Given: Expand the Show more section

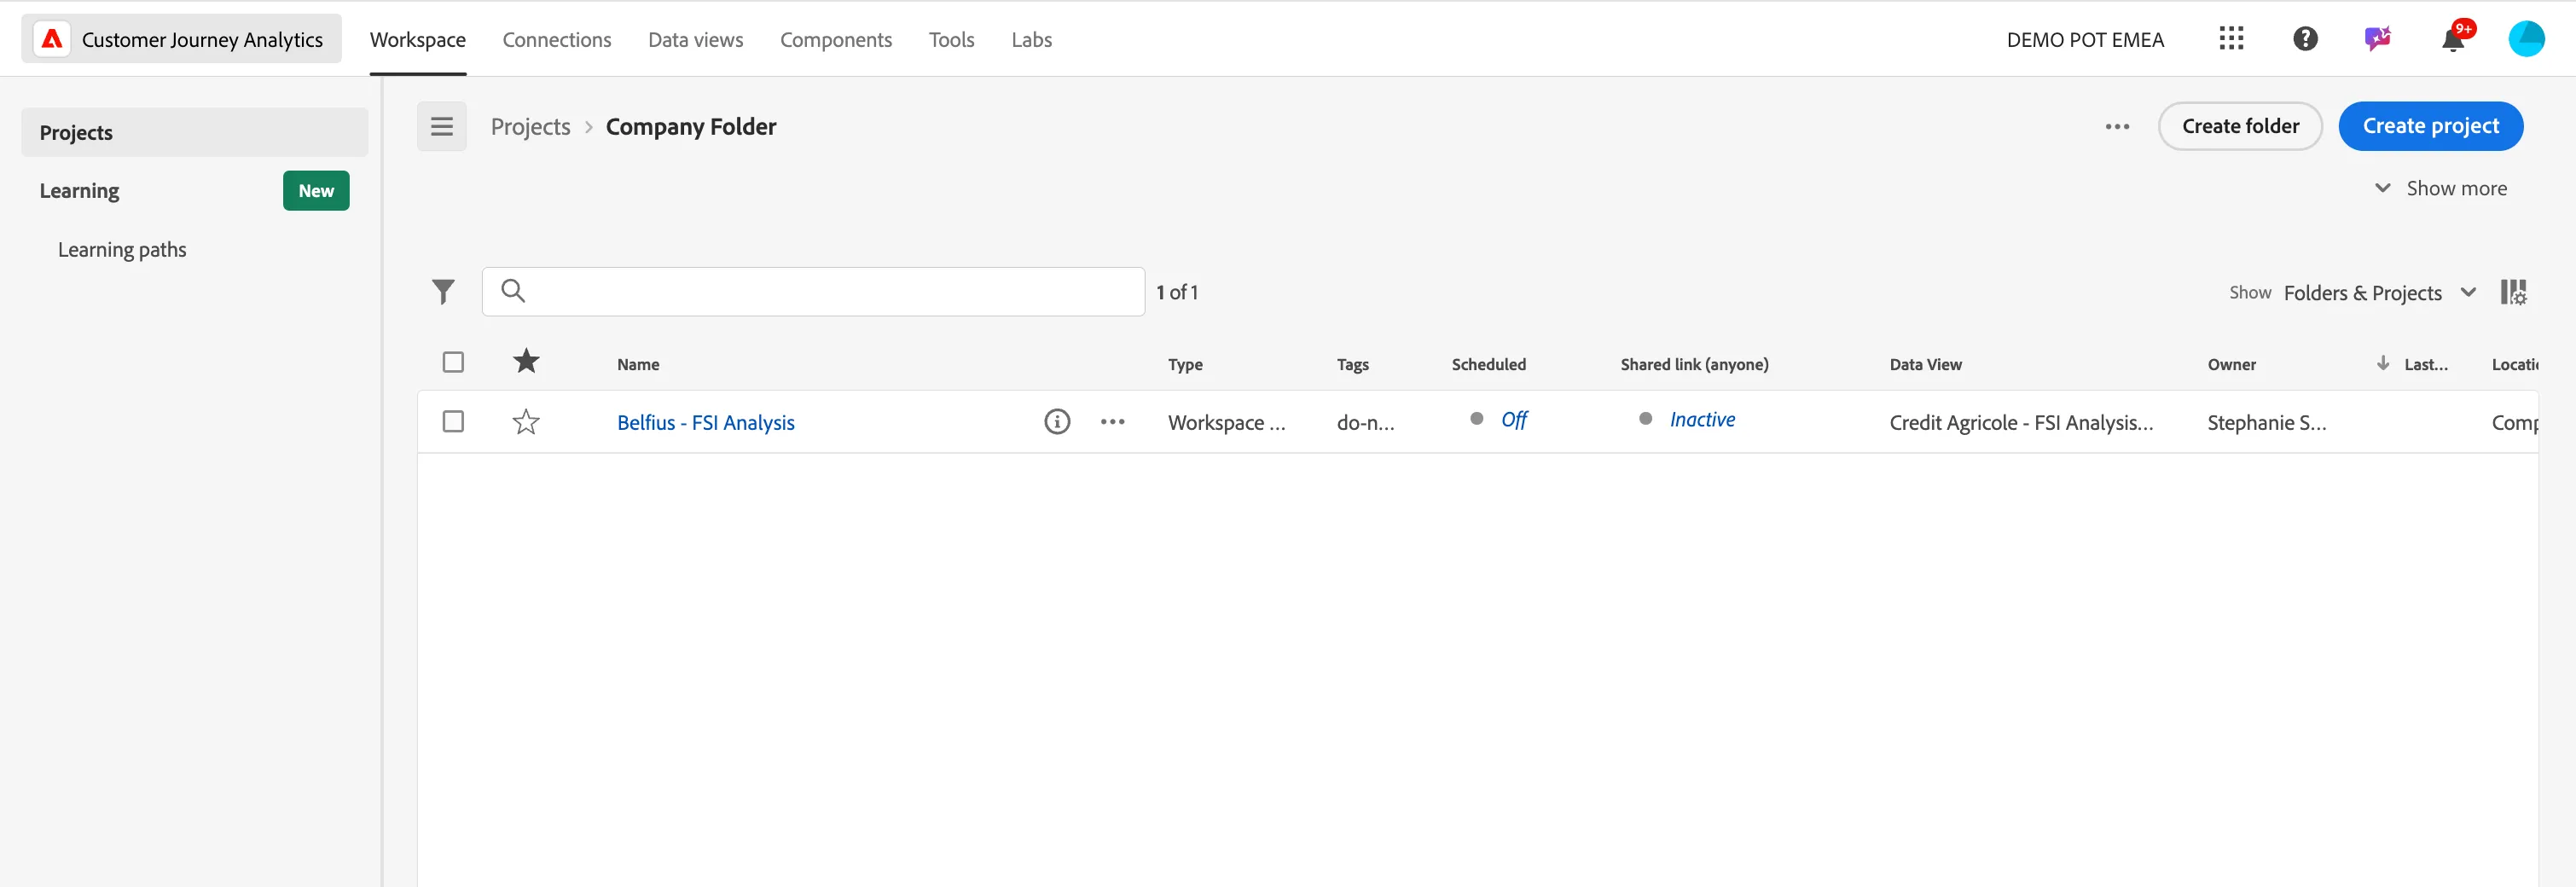Looking at the screenshot, I should (2441, 188).
